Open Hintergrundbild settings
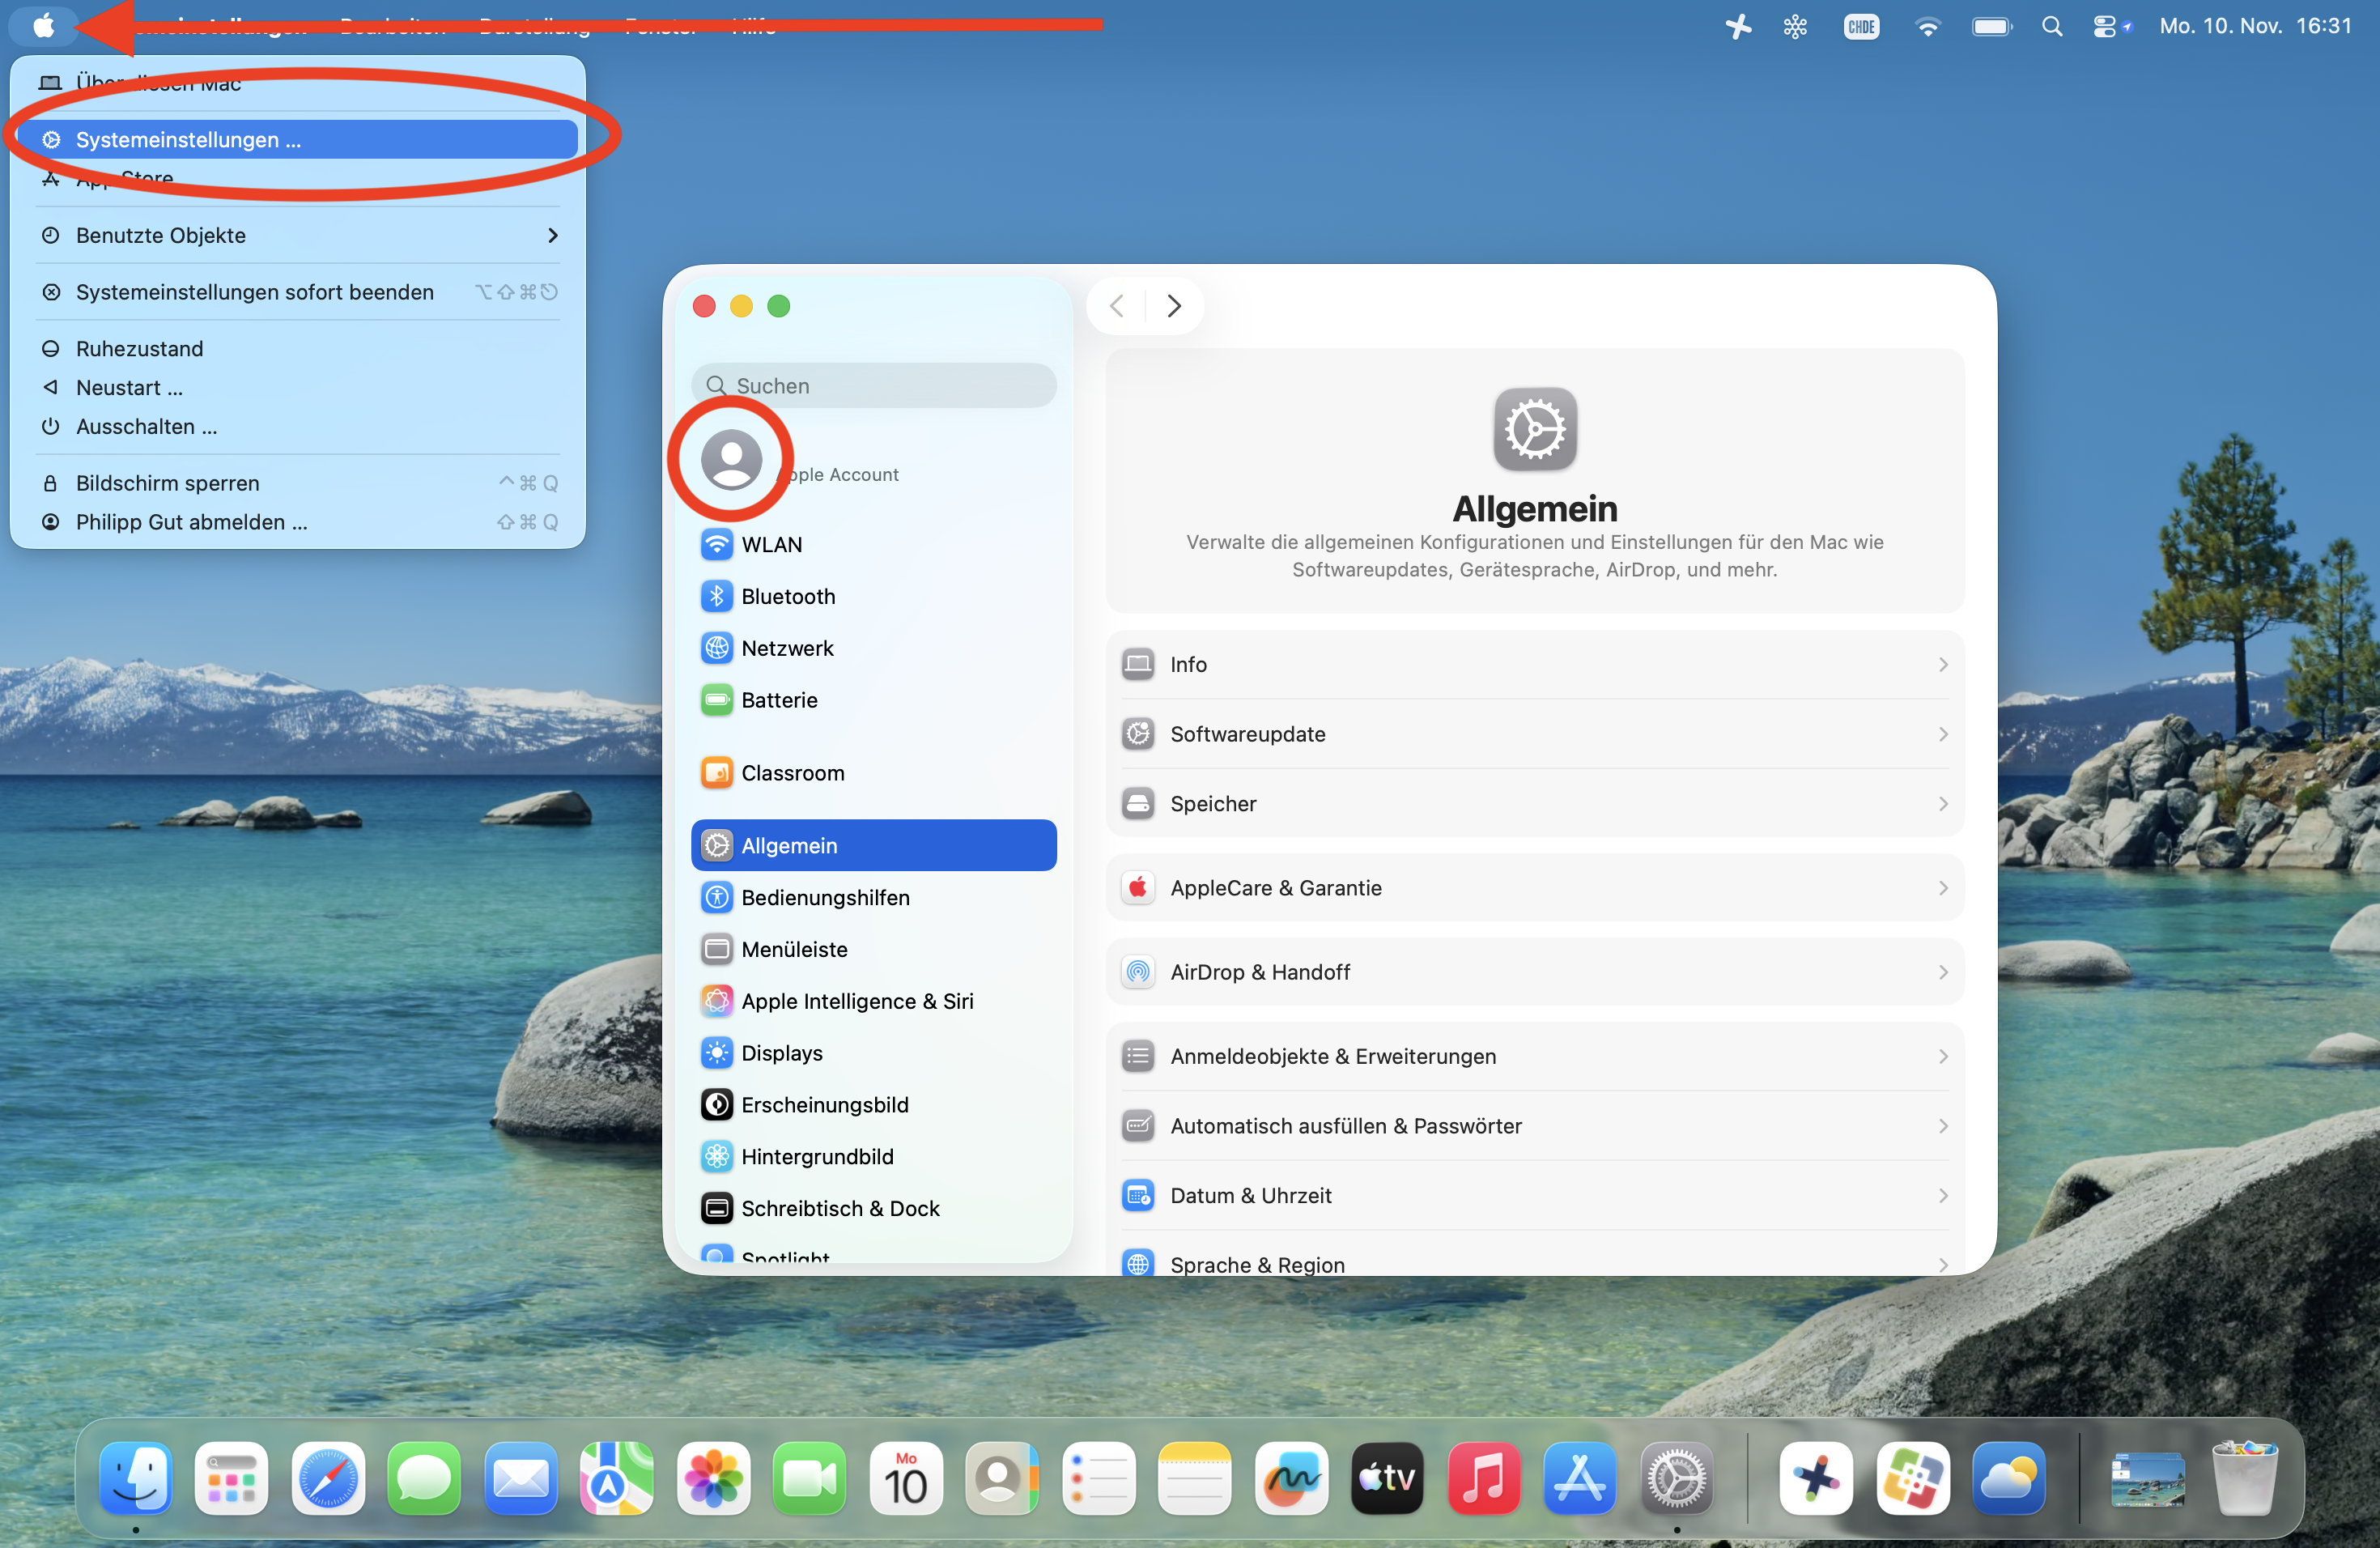Screen dimensions: 2380x1548 tap(816, 1157)
